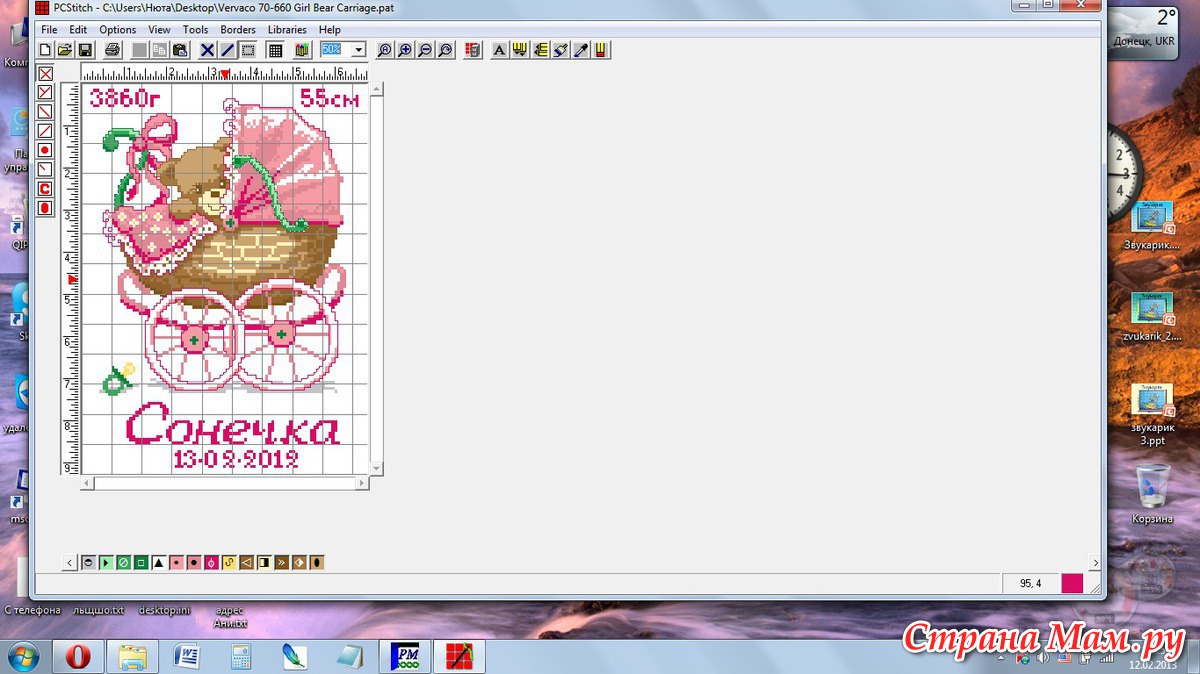
Task: Print the pattern using printer icon
Action: (112, 50)
